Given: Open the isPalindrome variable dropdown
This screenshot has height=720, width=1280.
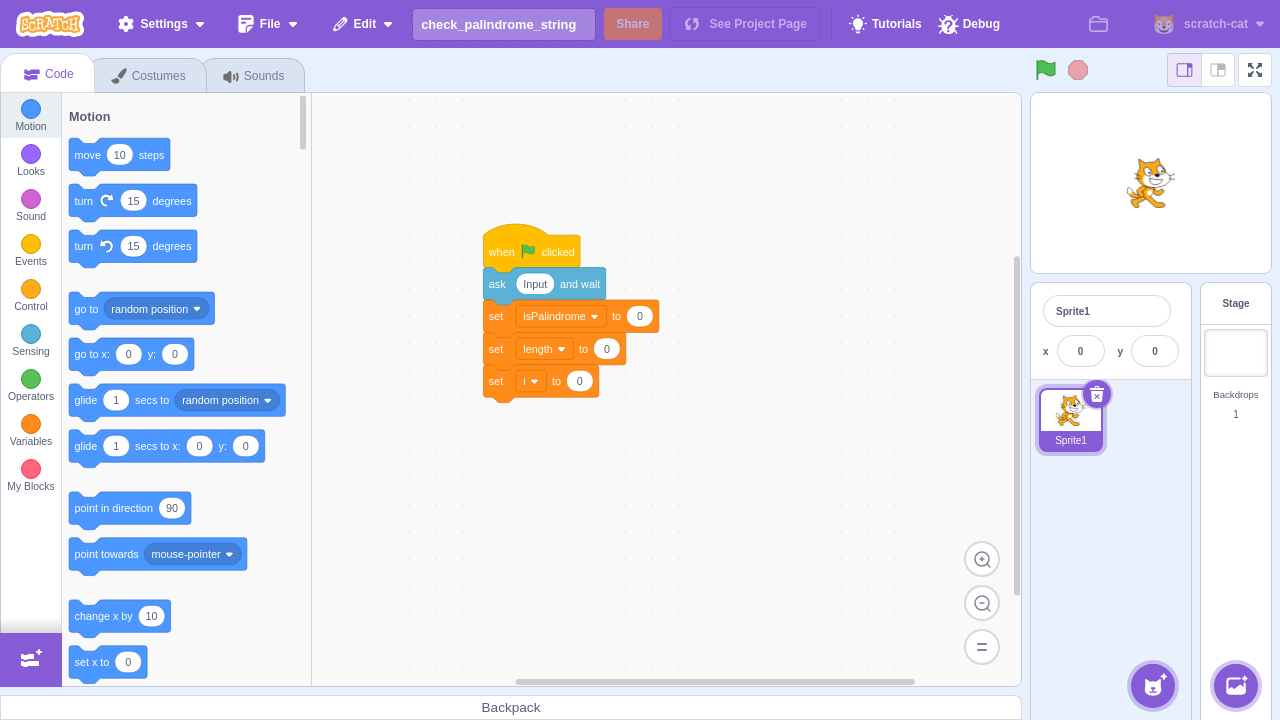Looking at the screenshot, I should 561,316.
